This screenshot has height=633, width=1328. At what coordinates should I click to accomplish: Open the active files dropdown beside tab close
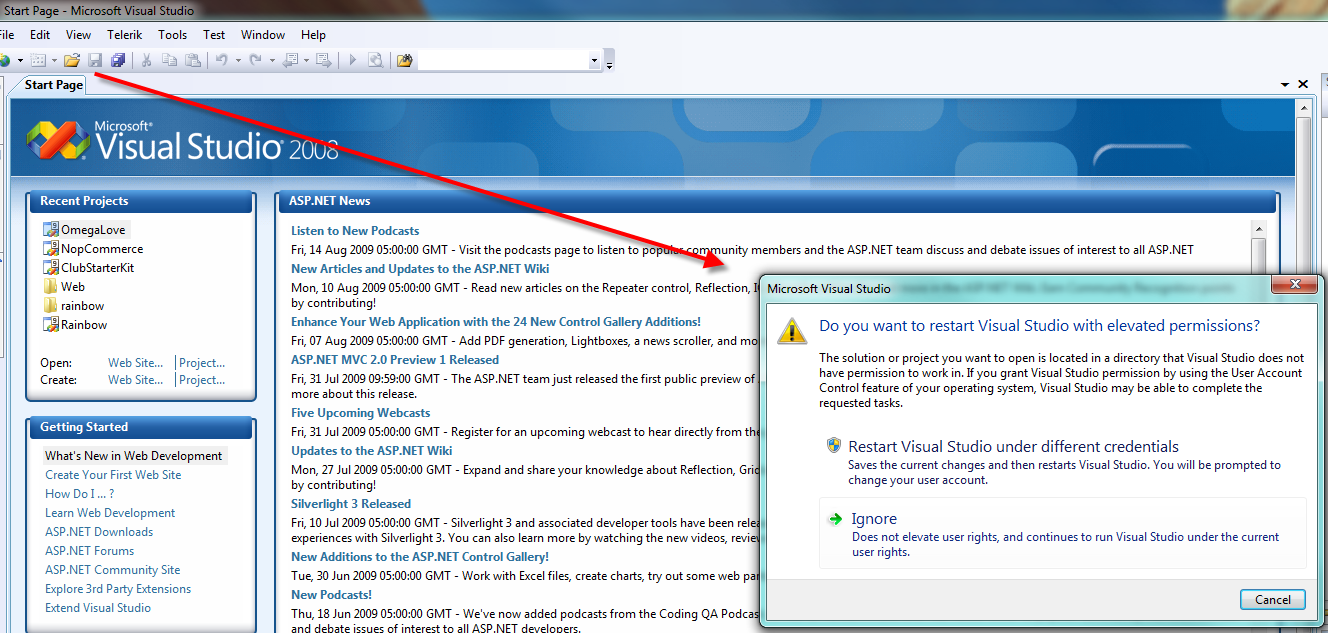pos(1285,86)
